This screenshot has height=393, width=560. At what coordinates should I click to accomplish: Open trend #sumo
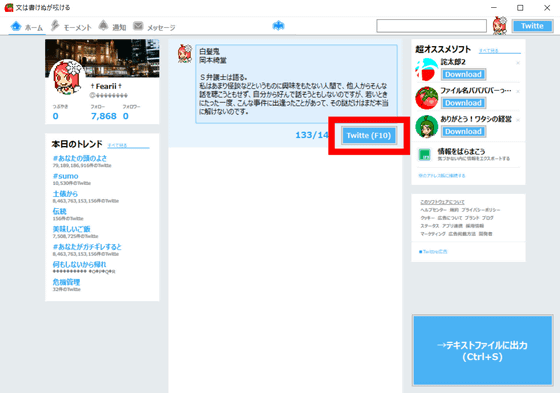tap(65, 176)
